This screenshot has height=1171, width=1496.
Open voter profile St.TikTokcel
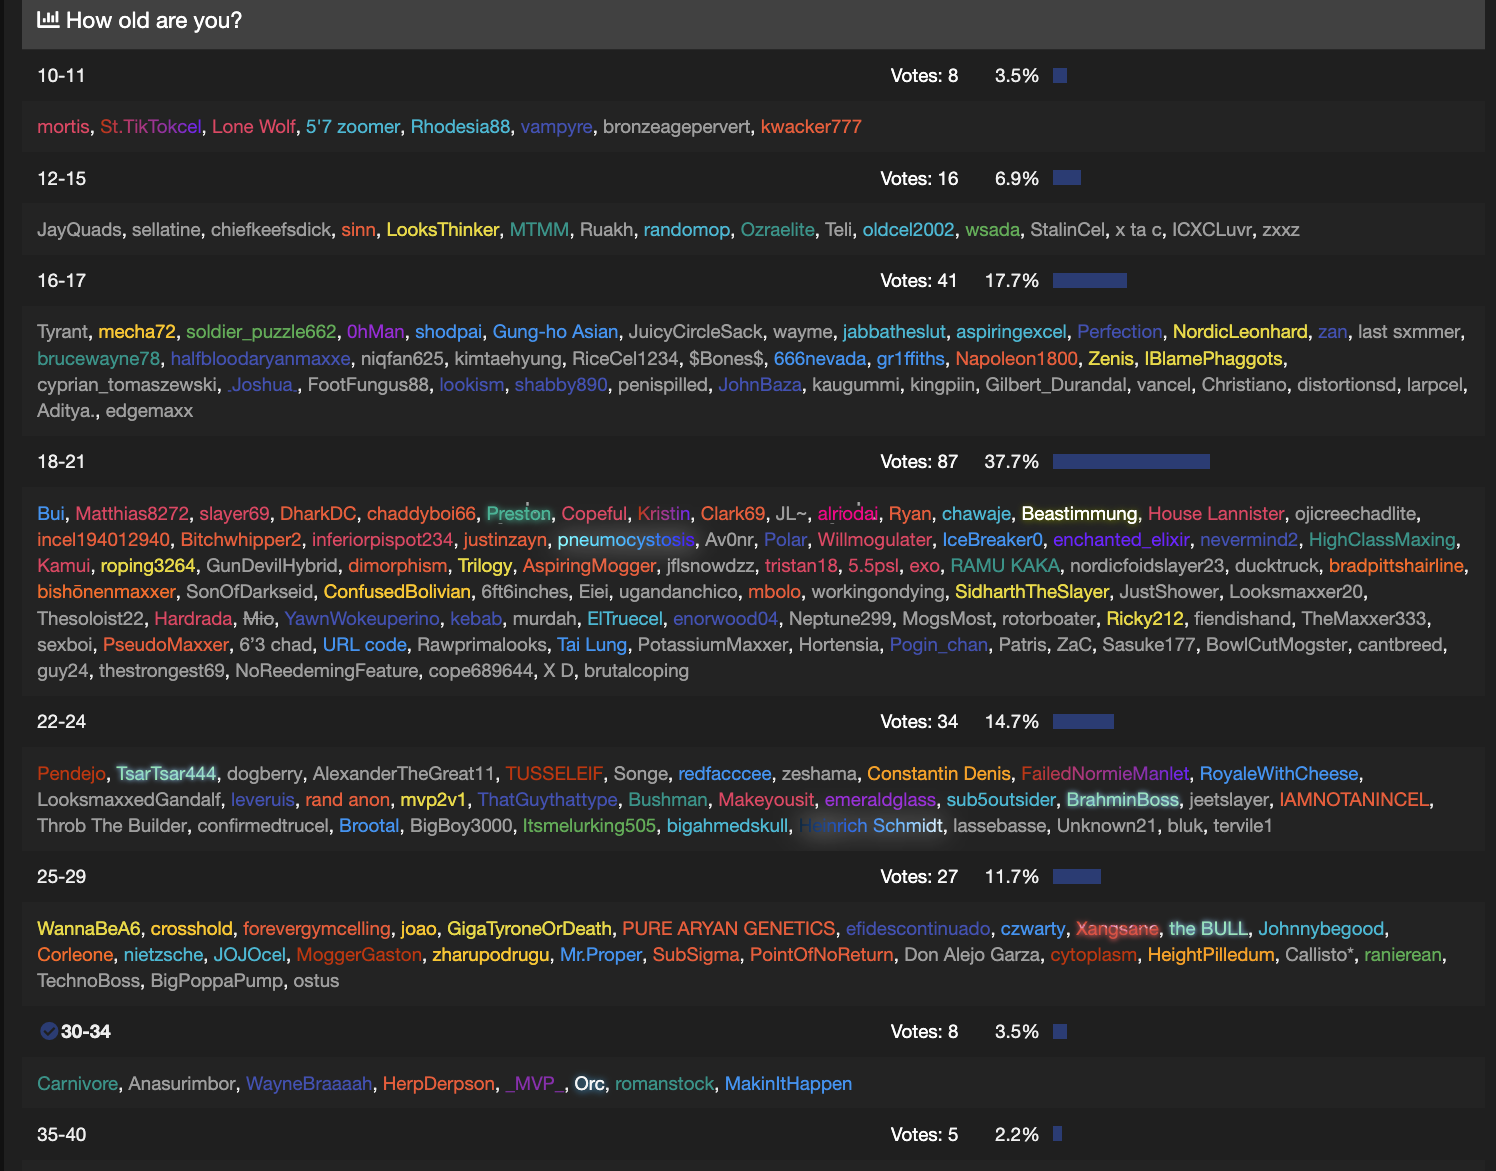151,127
